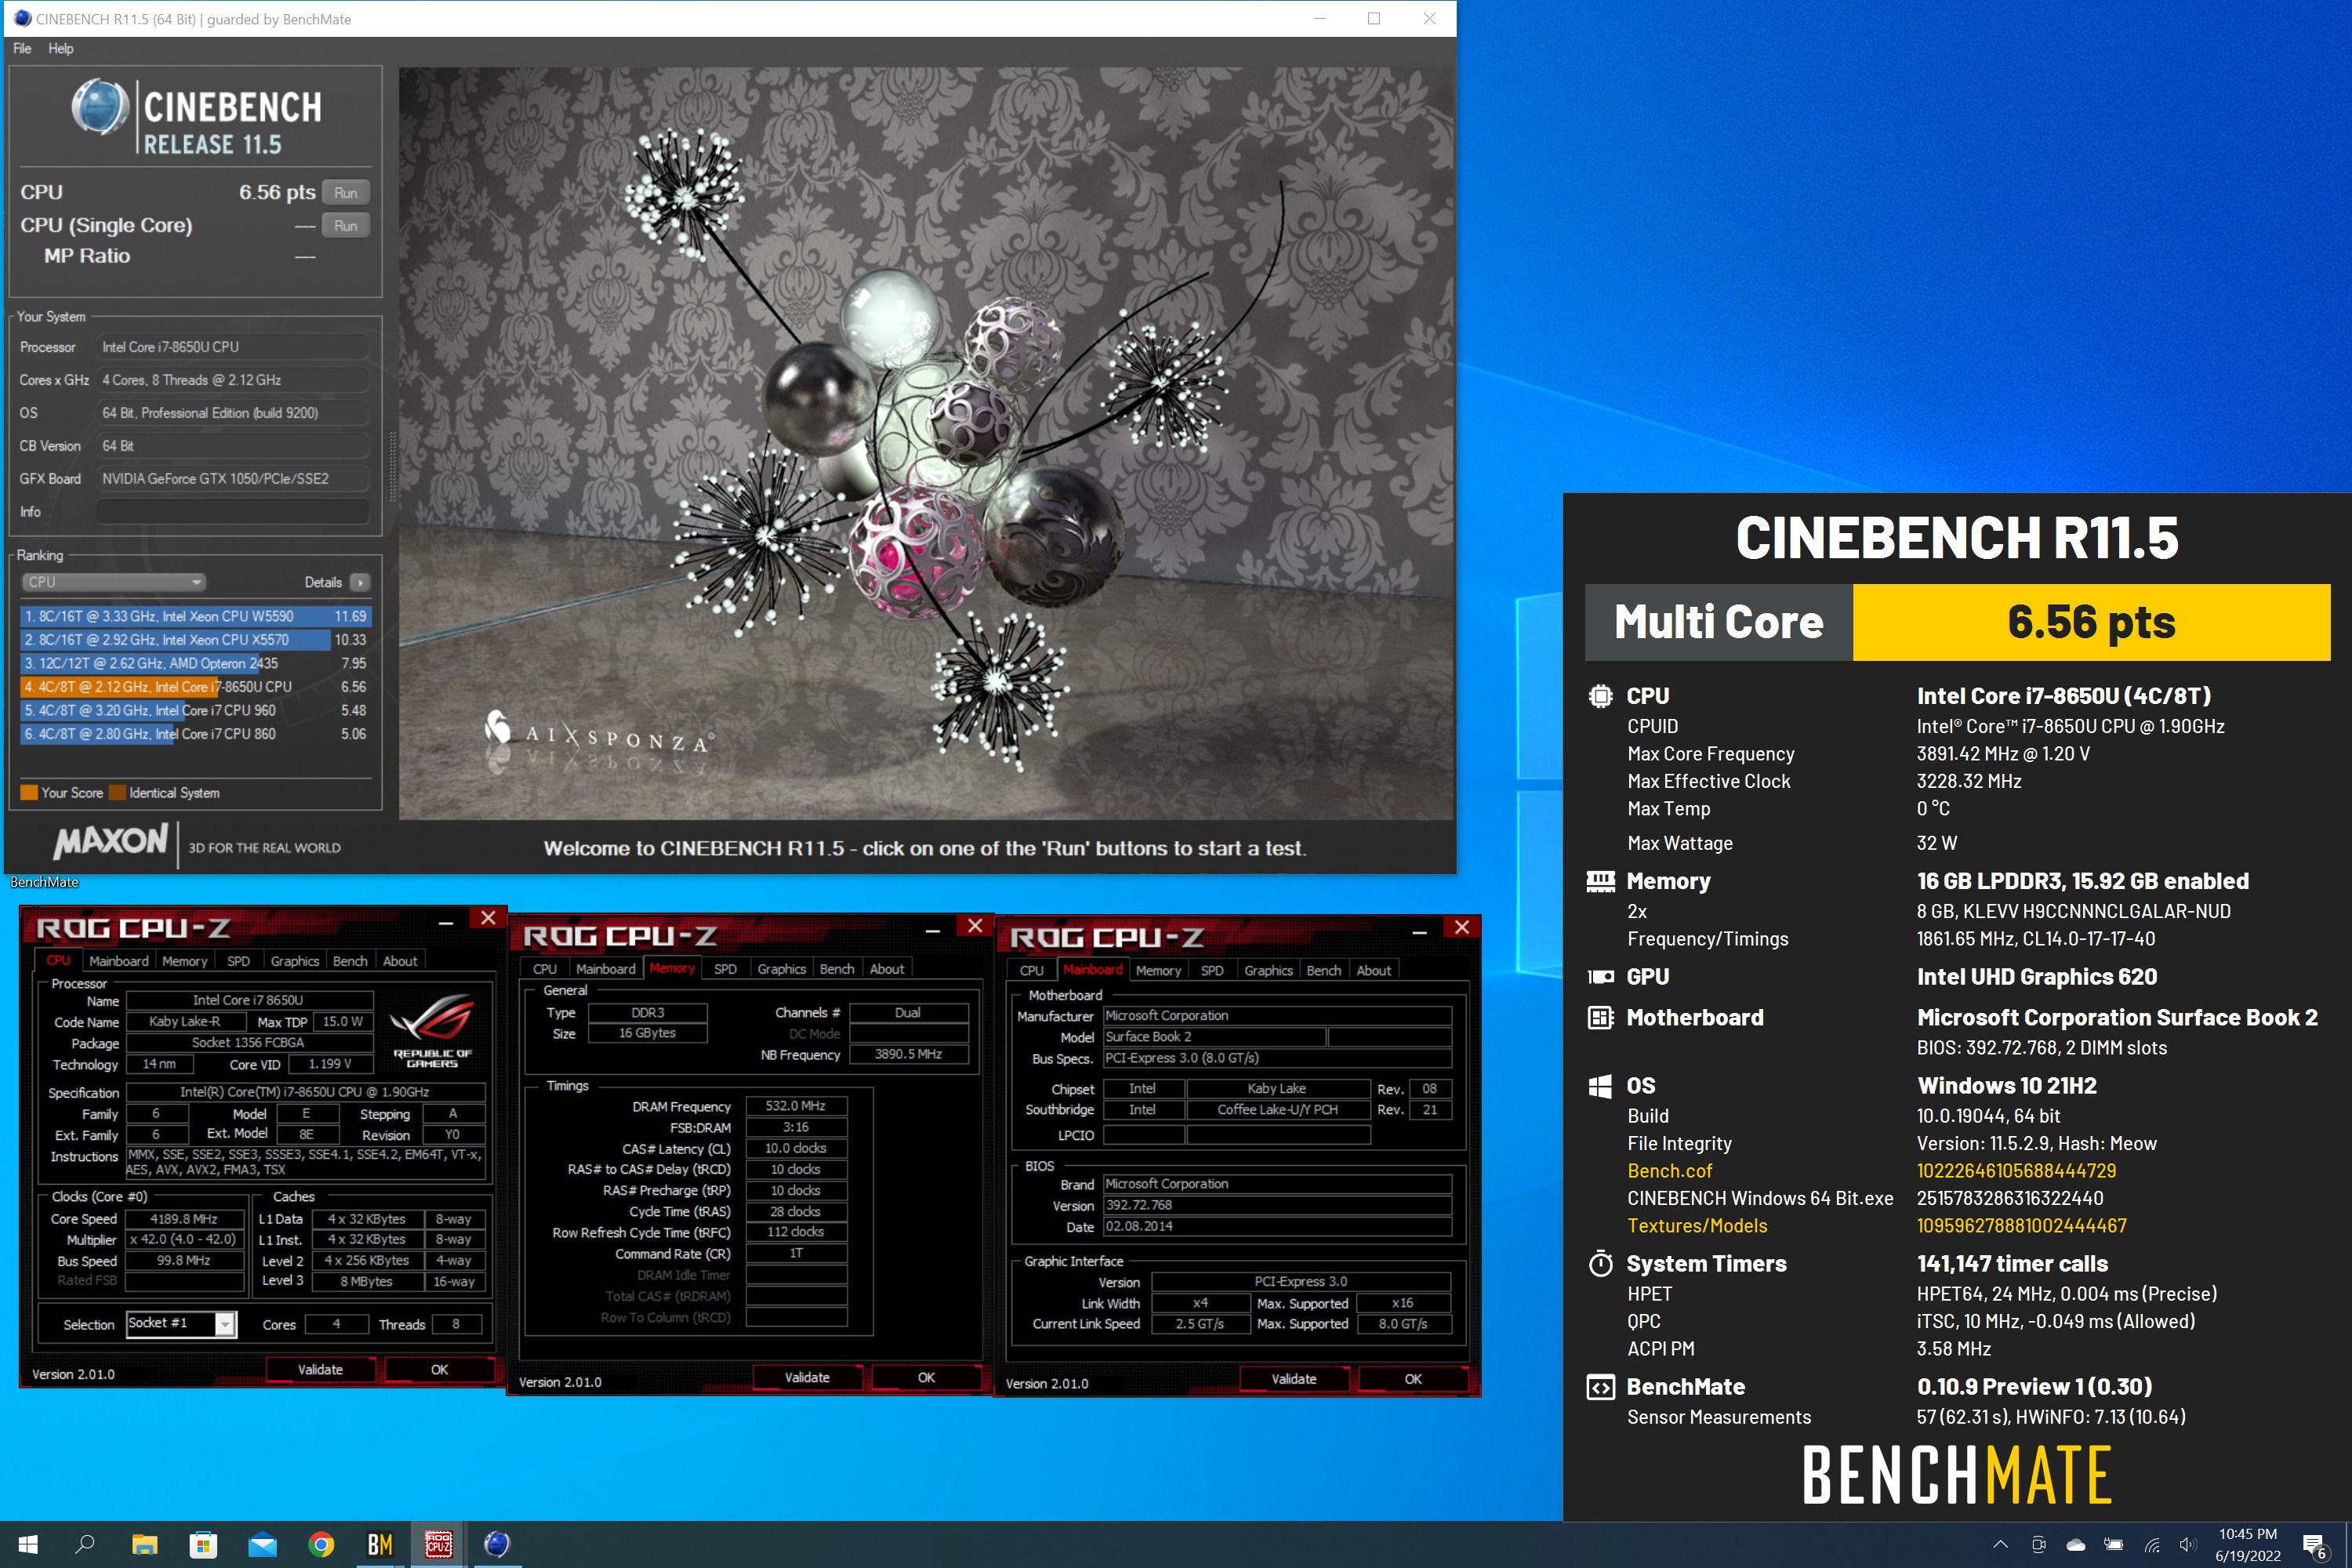Click OK in CPU tab CPU-Z window
The width and height of the screenshot is (2352, 1568).
tap(439, 1369)
